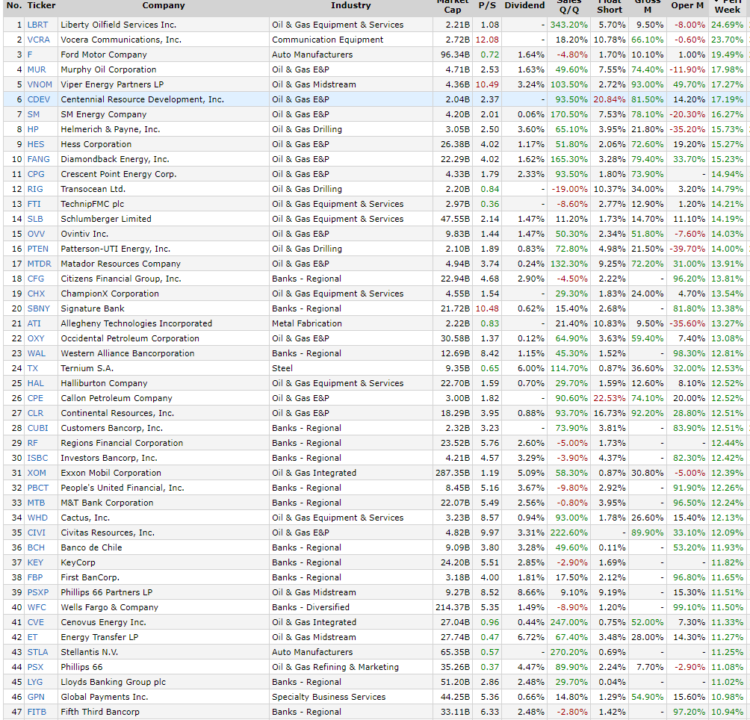Open the CDEV ticker link
750x720 pixels.
[38, 100]
